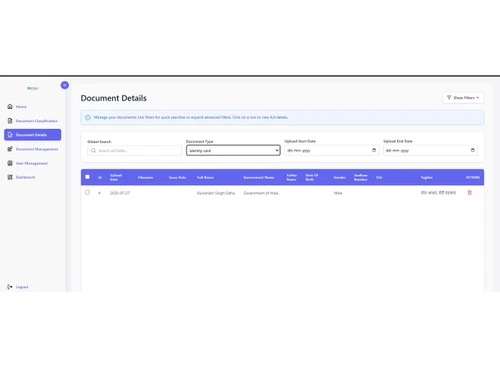Click 'Government of India' cell
The width and height of the screenshot is (500, 375).
(261, 193)
